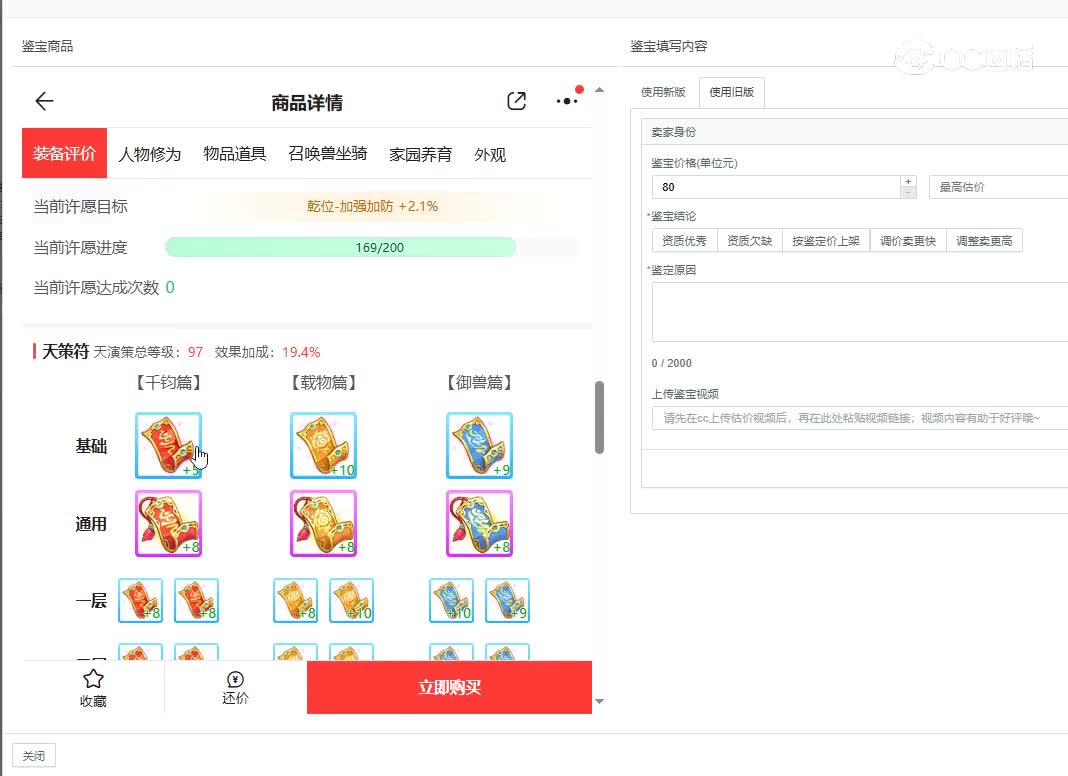Choose the 按鉴定价上架 conclusion
The height and width of the screenshot is (776, 1068).
point(826,240)
